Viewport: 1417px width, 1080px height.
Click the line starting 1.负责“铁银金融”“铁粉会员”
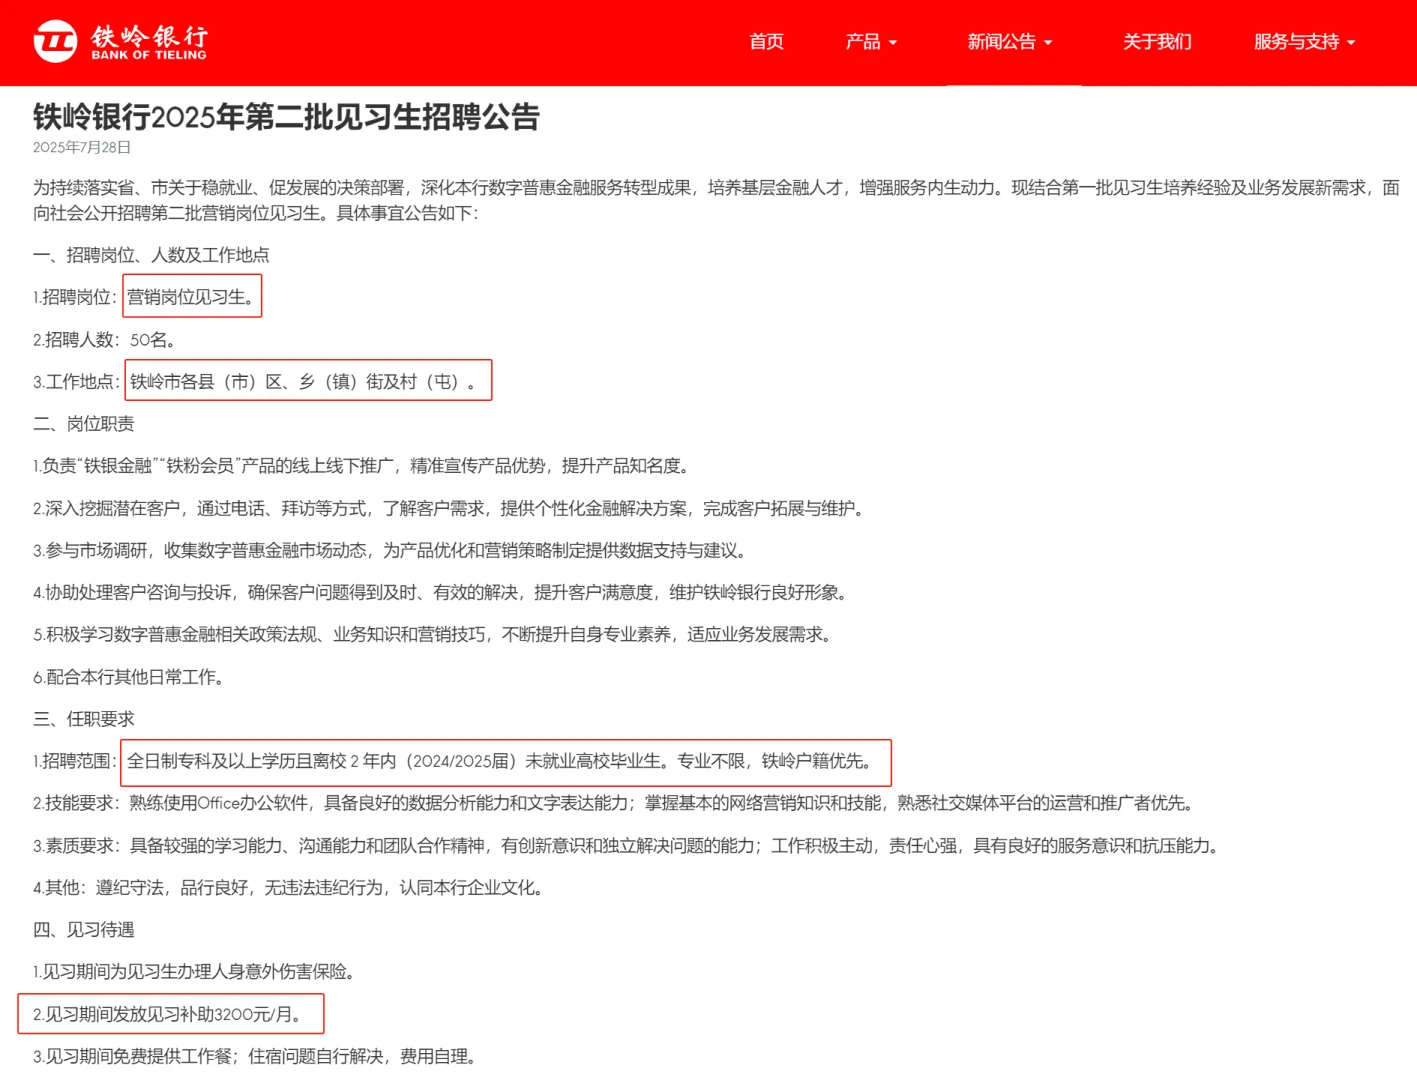pos(361,466)
